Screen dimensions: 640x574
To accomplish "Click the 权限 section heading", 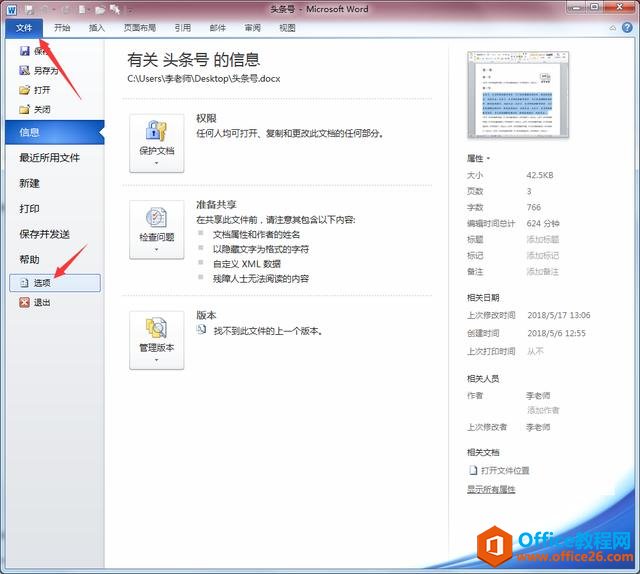I will tap(206, 118).
